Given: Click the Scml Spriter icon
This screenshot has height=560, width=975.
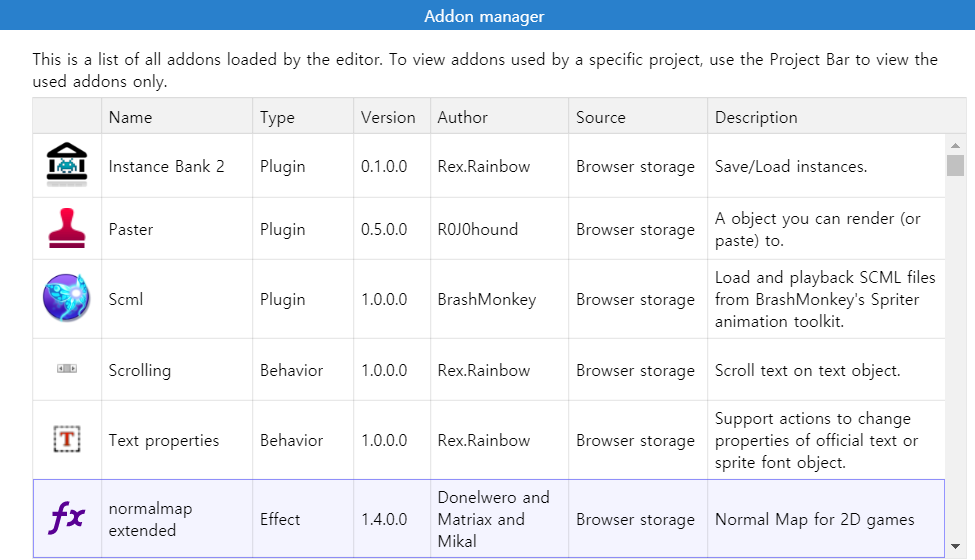Looking at the screenshot, I should (x=67, y=298).
